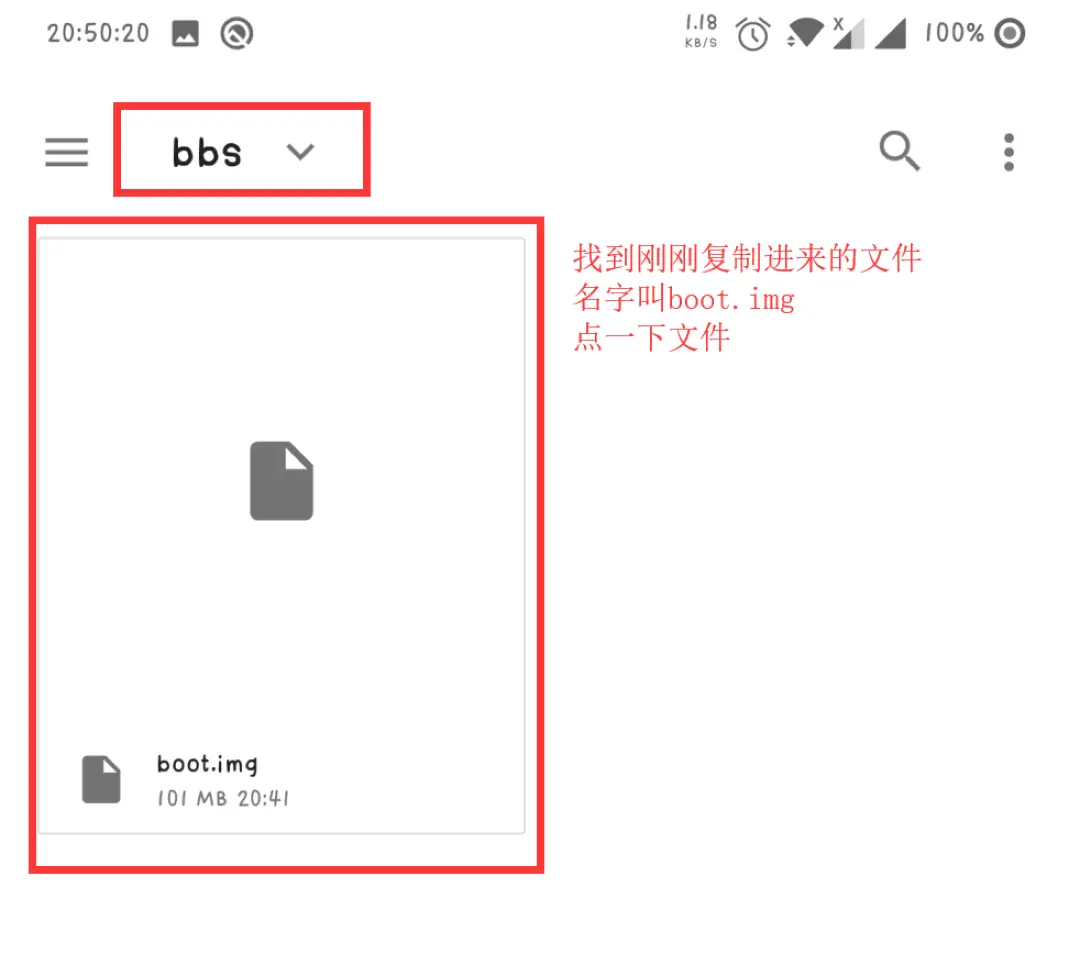Tap the full-strength cellular signal icon
This screenshot has width=1080, height=954.
click(x=890, y=34)
